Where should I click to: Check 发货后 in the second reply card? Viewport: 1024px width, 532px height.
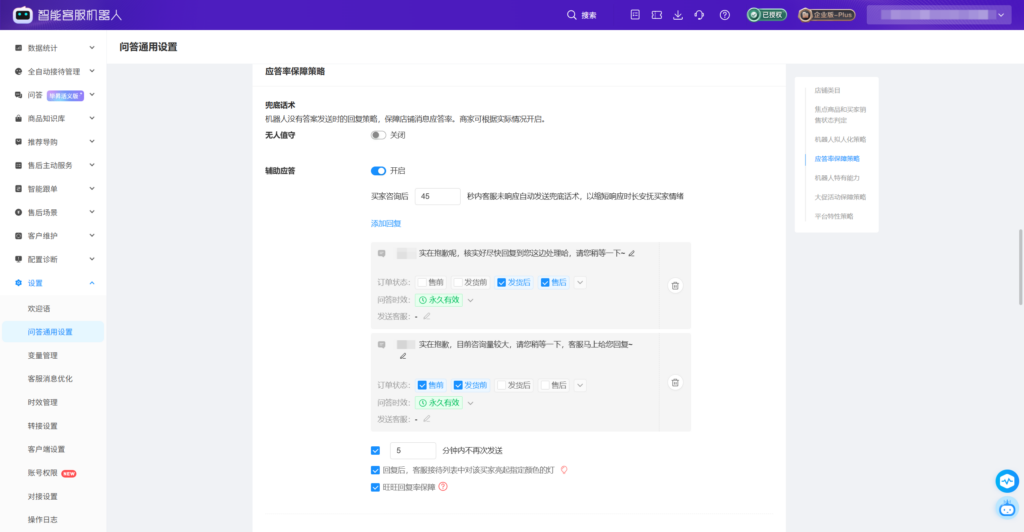(x=502, y=385)
